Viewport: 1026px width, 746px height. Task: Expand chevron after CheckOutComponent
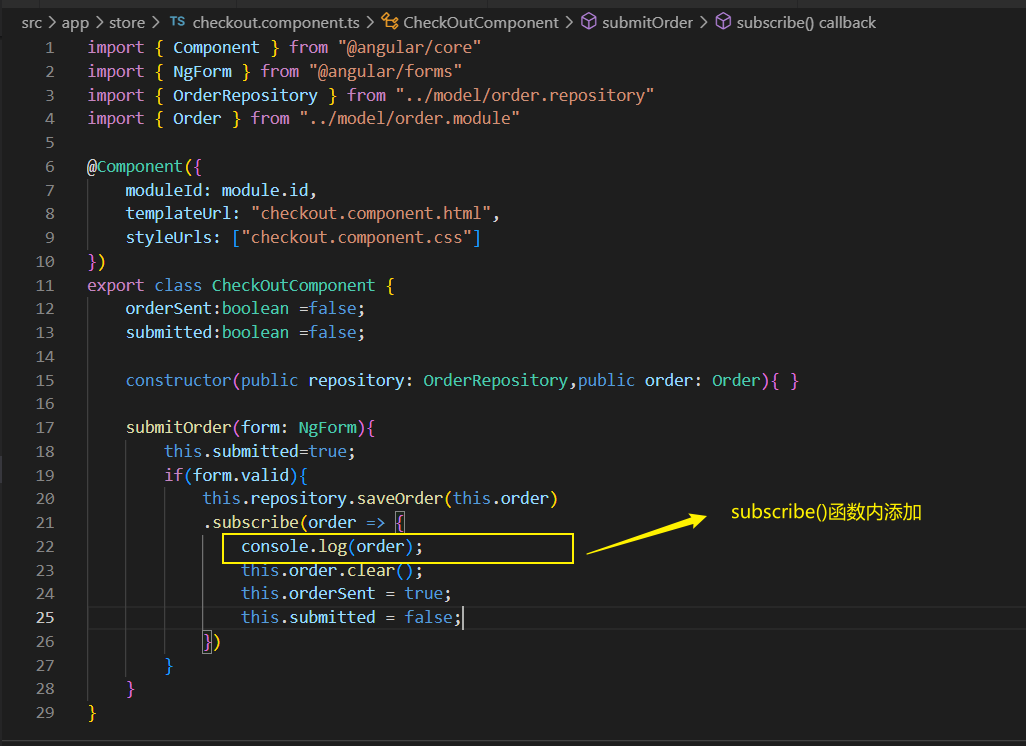pyautogui.click(x=569, y=23)
